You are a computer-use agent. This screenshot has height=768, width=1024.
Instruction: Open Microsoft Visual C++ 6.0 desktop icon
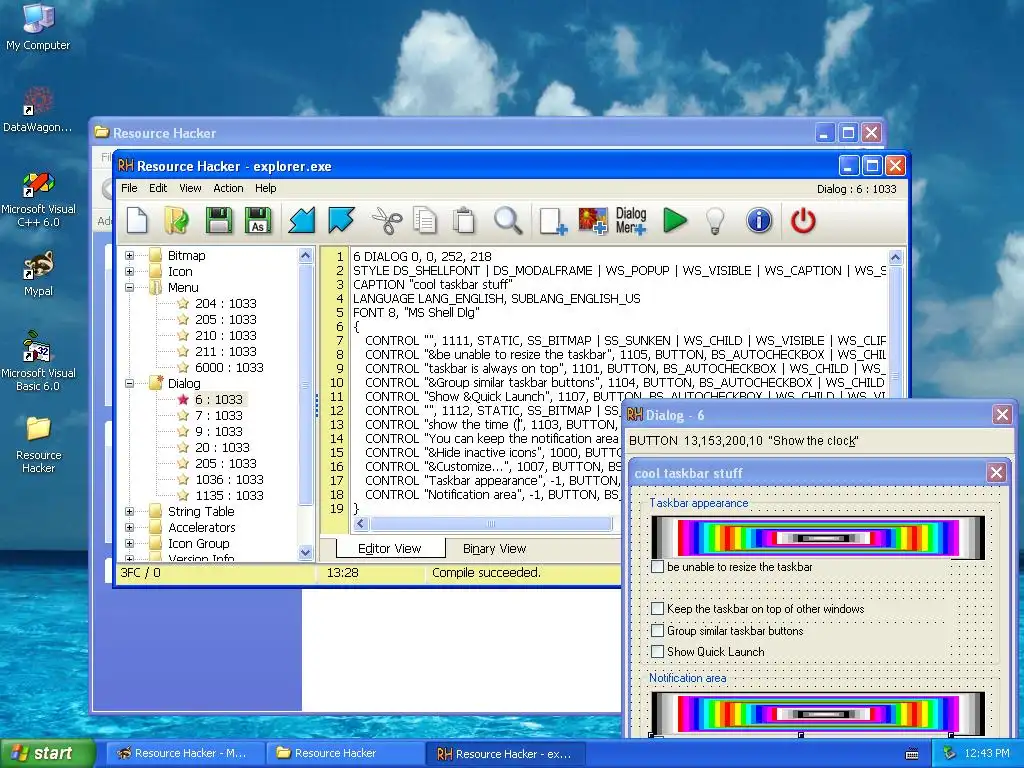39,199
